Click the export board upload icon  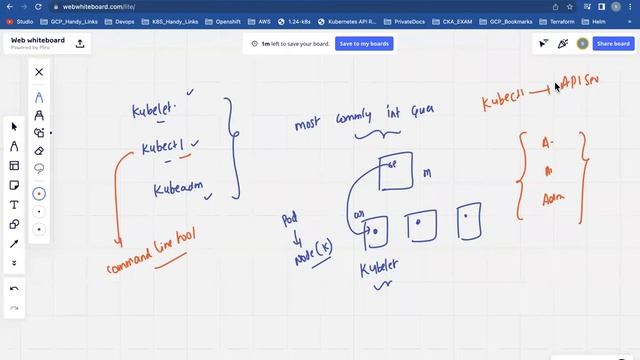pos(80,44)
